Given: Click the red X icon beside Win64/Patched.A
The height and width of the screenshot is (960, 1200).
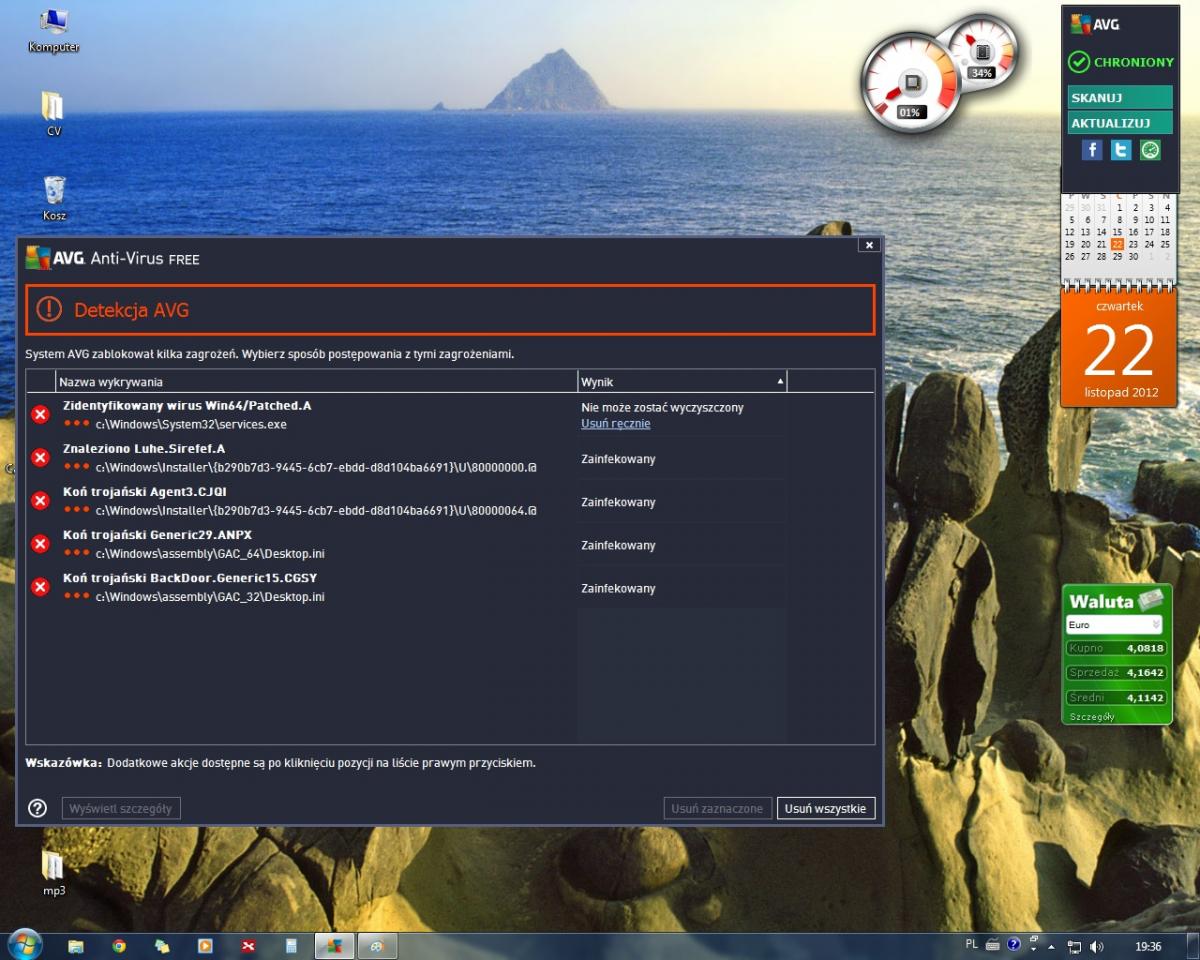Looking at the screenshot, I should point(40,414).
